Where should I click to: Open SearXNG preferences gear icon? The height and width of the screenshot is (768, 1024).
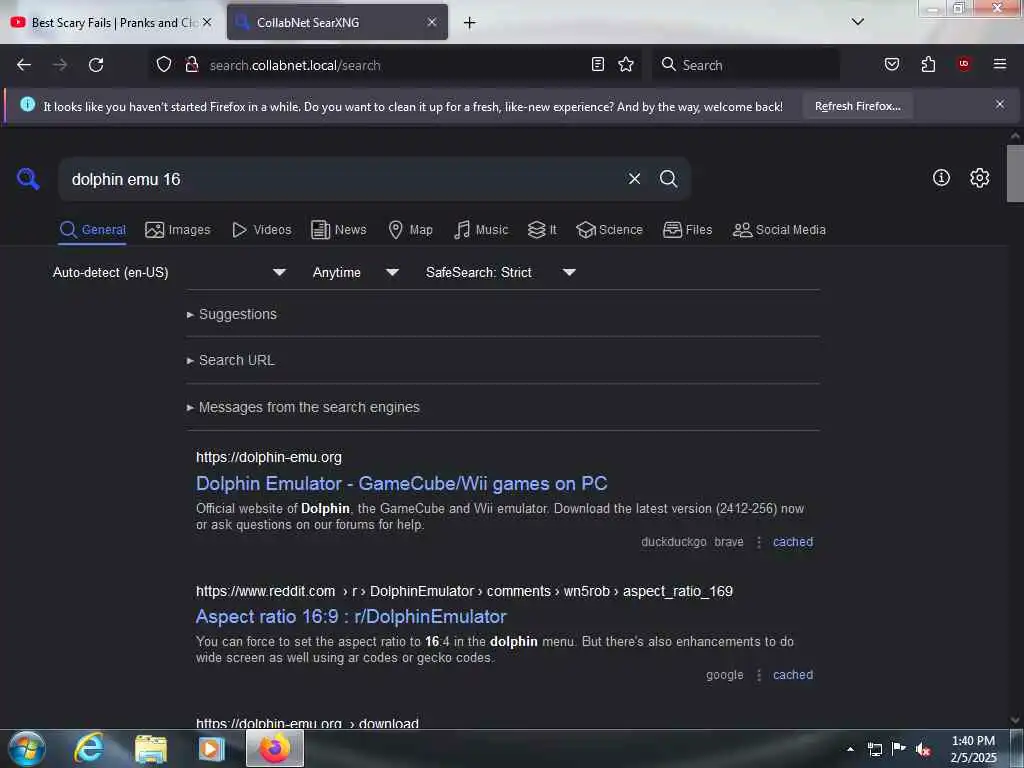coord(980,178)
